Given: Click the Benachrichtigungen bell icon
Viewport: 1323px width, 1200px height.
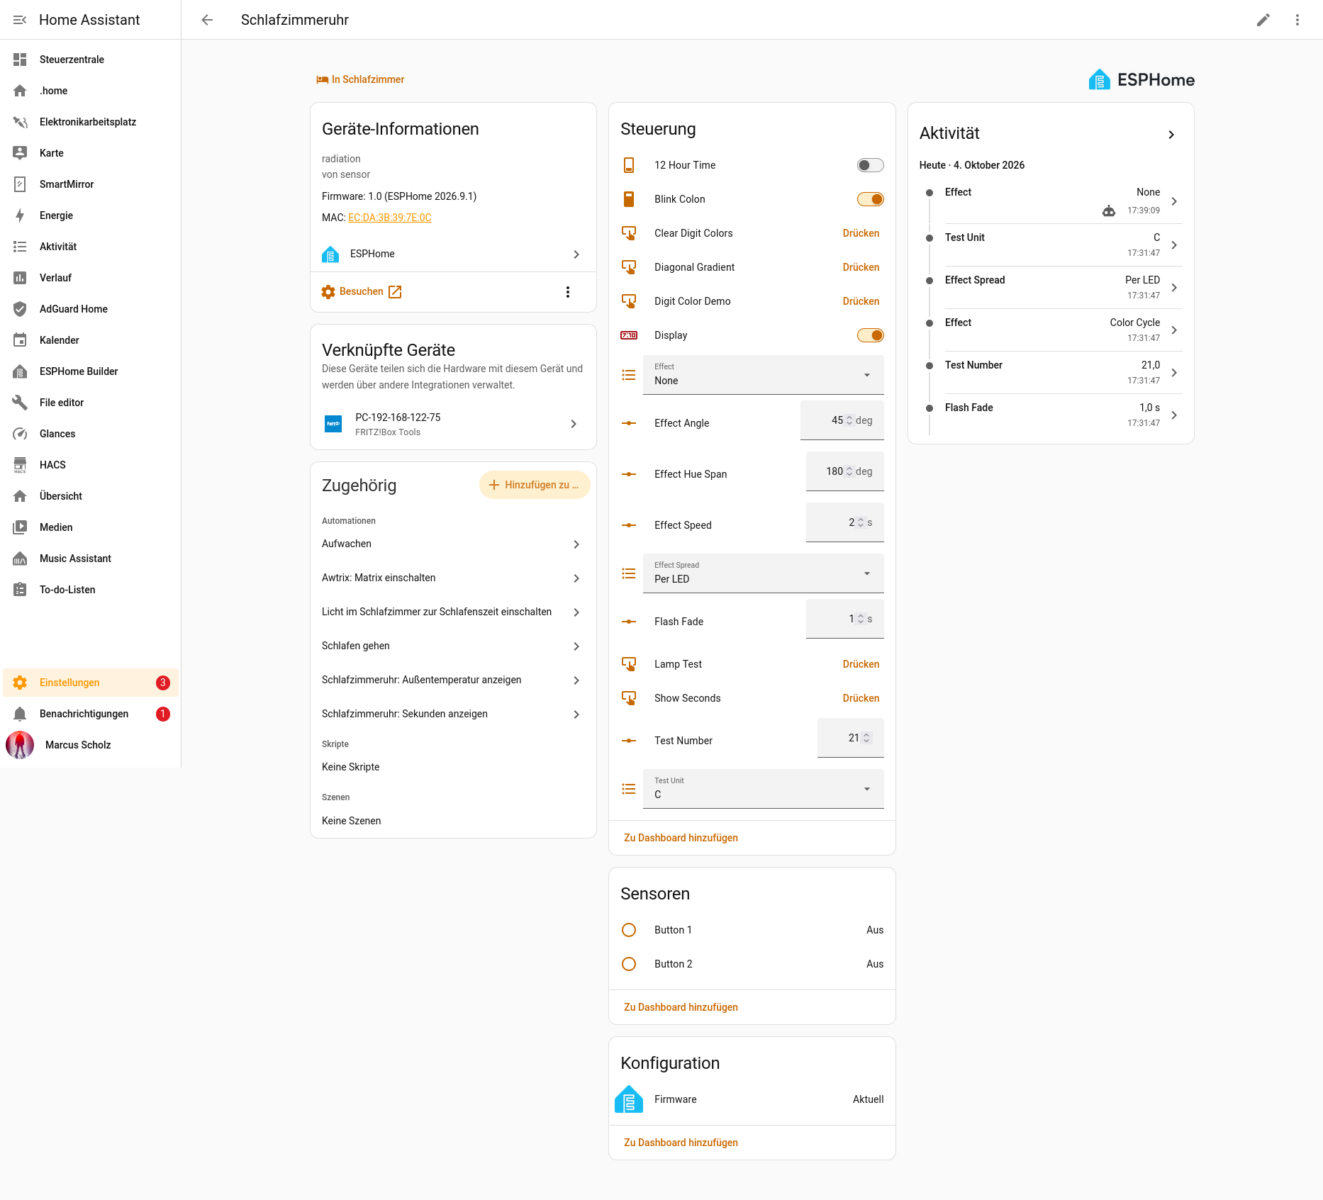Looking at the screenshot, I should coord(20,714).
